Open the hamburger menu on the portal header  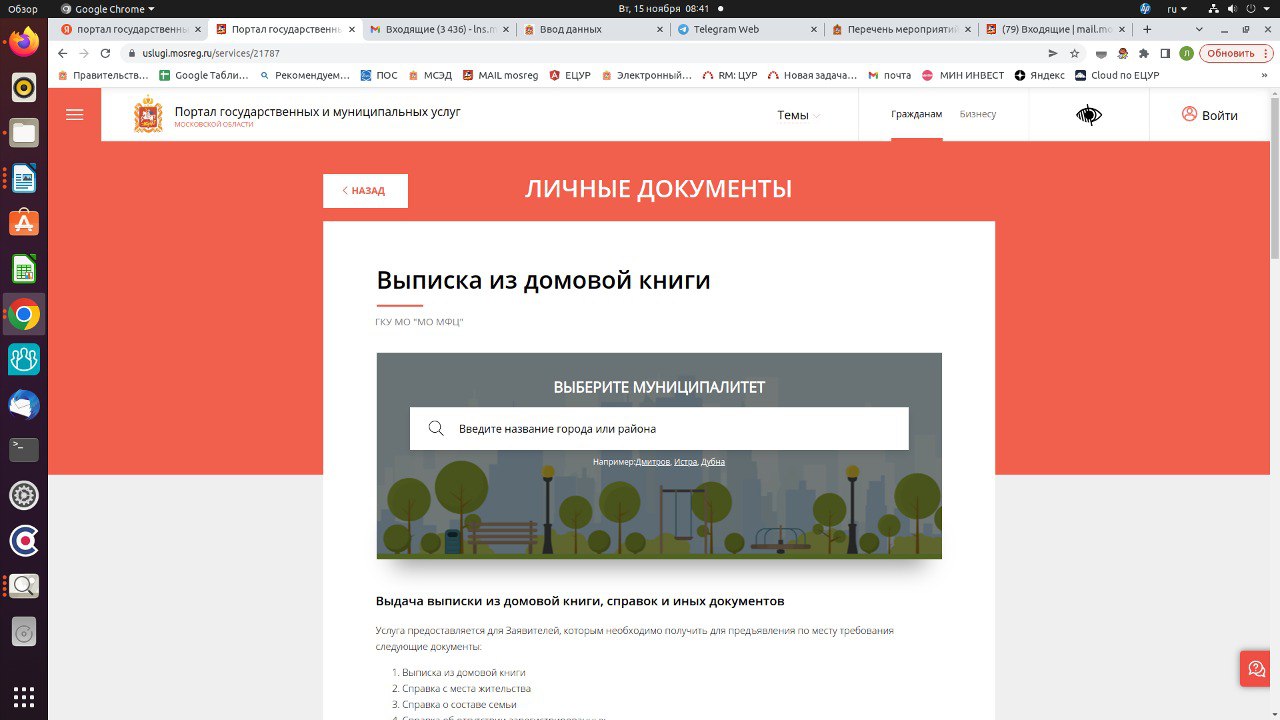pyautogui.click(x=74, y=115)
